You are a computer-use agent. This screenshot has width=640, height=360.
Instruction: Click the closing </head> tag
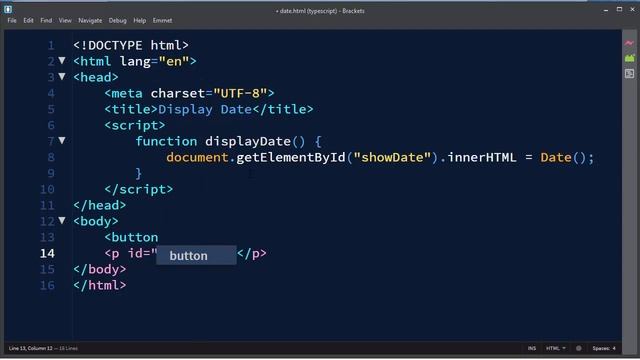100,205
